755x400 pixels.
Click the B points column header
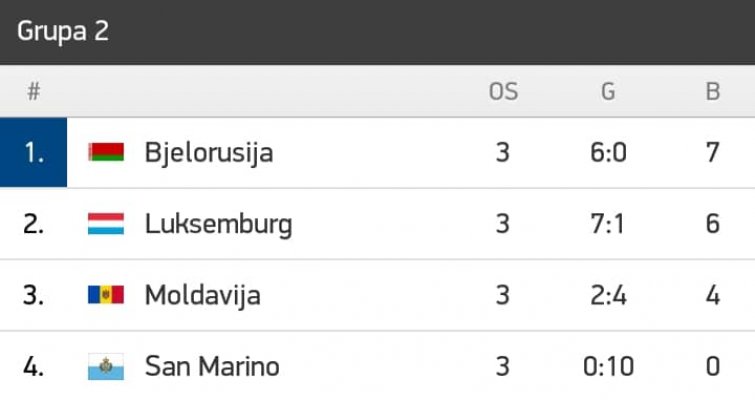tap(712, 92)
